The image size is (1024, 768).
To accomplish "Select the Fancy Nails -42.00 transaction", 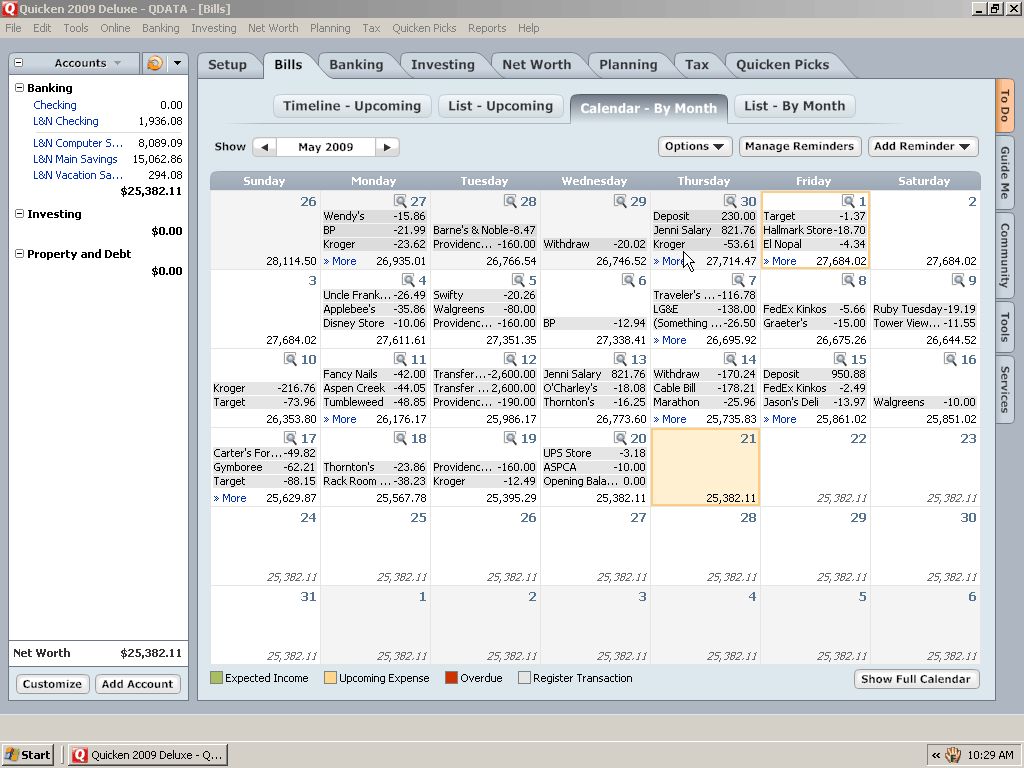I will click(x=374, y=374).
